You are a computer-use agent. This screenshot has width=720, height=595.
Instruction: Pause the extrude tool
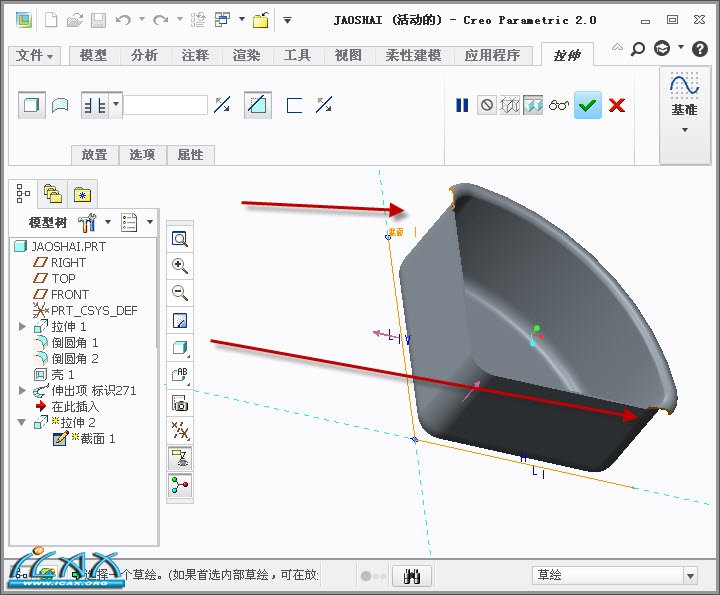tap(462, 105)
